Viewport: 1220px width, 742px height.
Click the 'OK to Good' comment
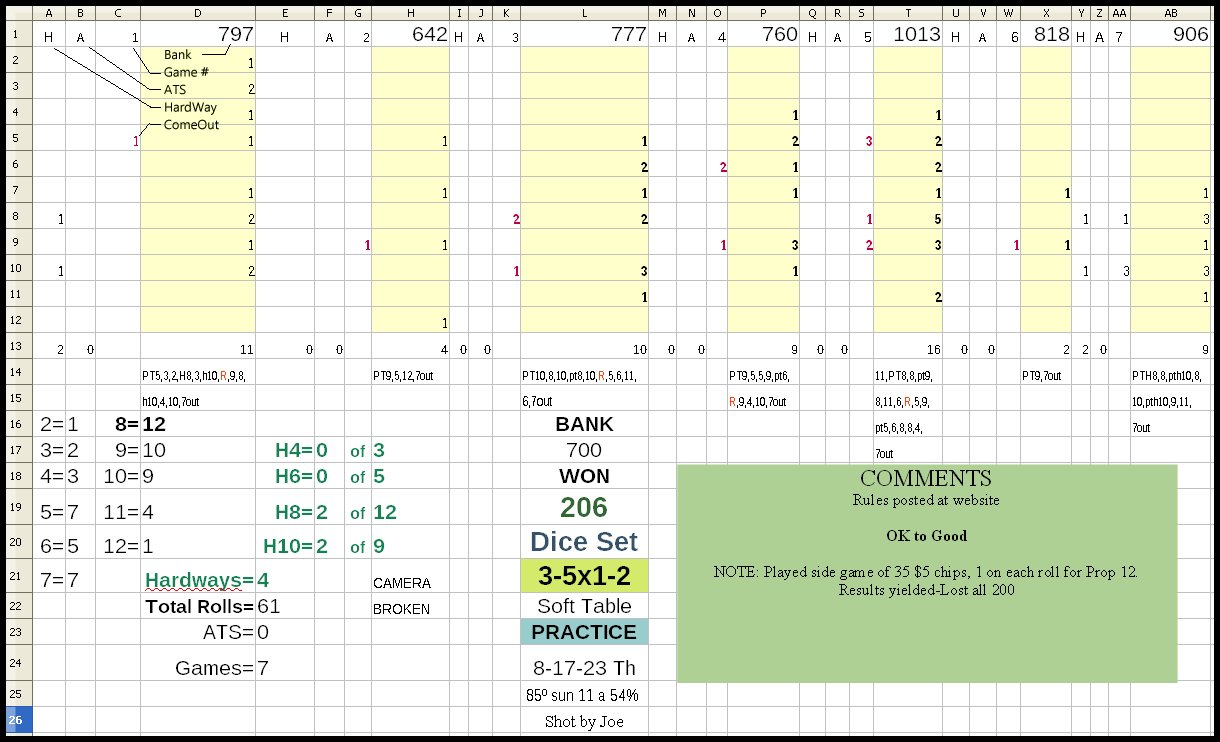(x=926, y=536)
